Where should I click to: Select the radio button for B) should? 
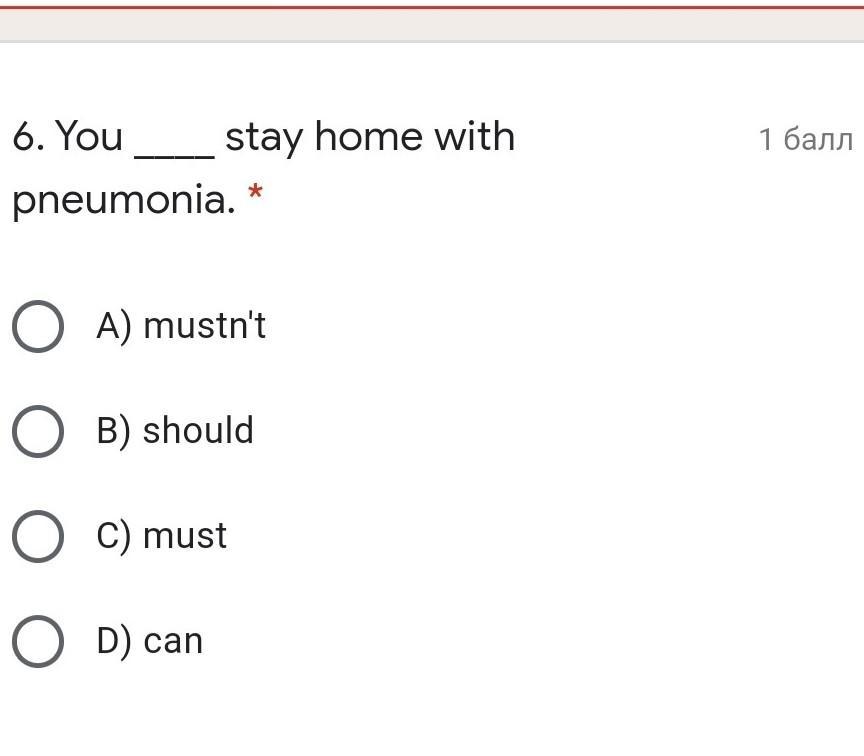tap(37, 431)
